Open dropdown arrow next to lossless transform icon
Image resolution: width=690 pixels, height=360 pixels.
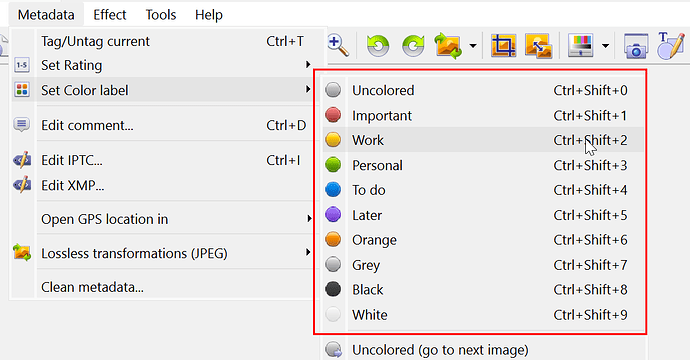[x=473, y=45]
